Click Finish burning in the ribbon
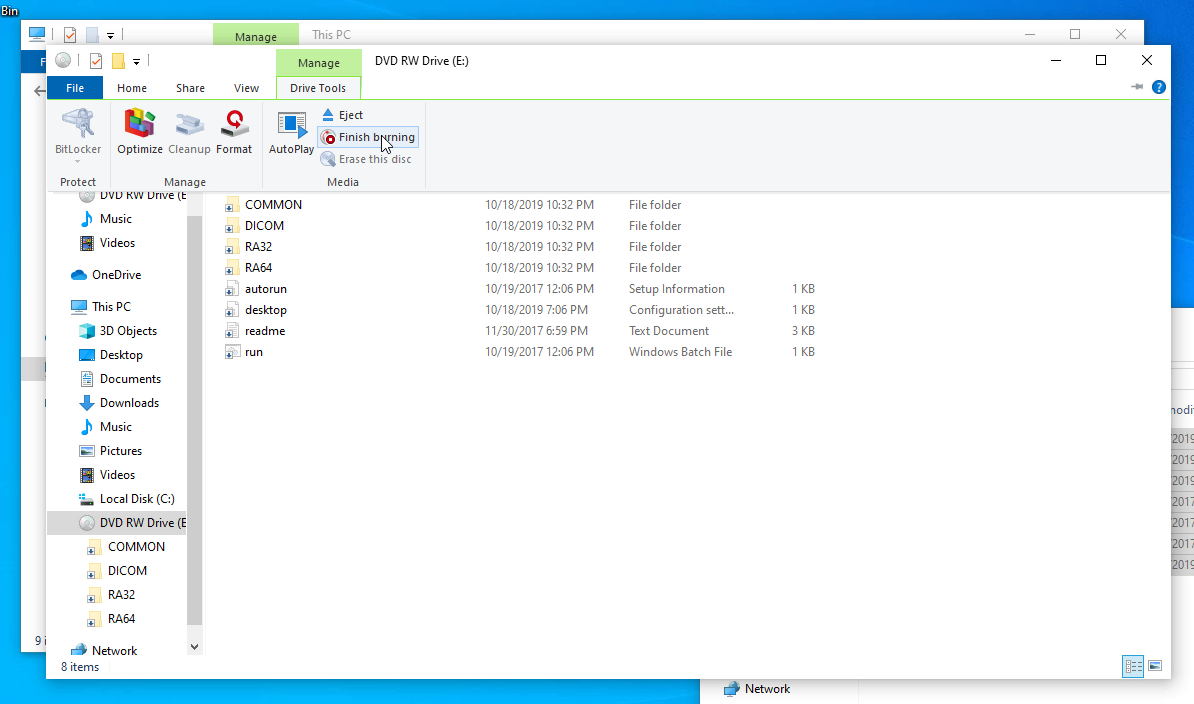The image size is (1194, 704). pos(368,137)
